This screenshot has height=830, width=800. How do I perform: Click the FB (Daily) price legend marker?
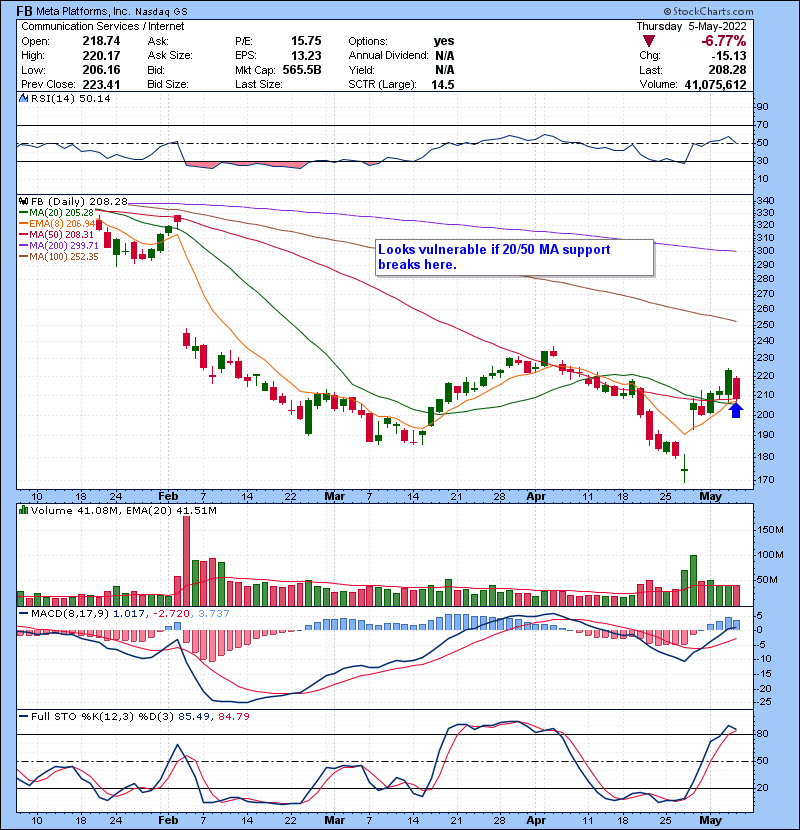pyautogui.click(x=22, y=201)
